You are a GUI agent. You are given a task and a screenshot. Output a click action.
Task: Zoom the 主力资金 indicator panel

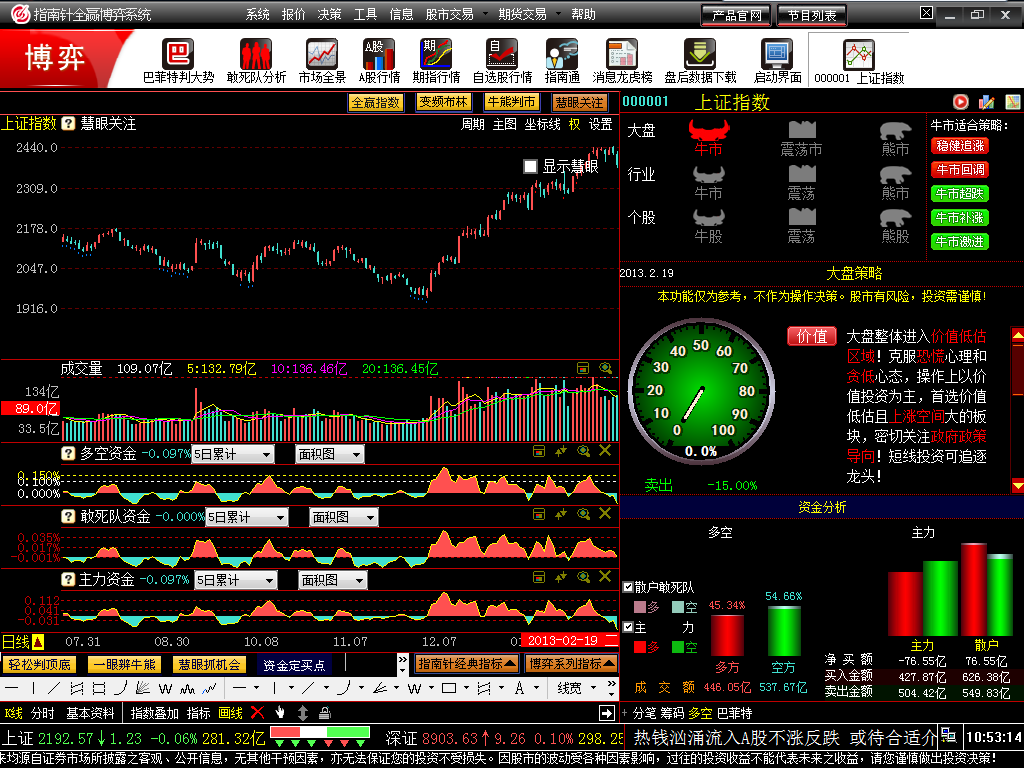pyautogui.click(x=583, y=577)
